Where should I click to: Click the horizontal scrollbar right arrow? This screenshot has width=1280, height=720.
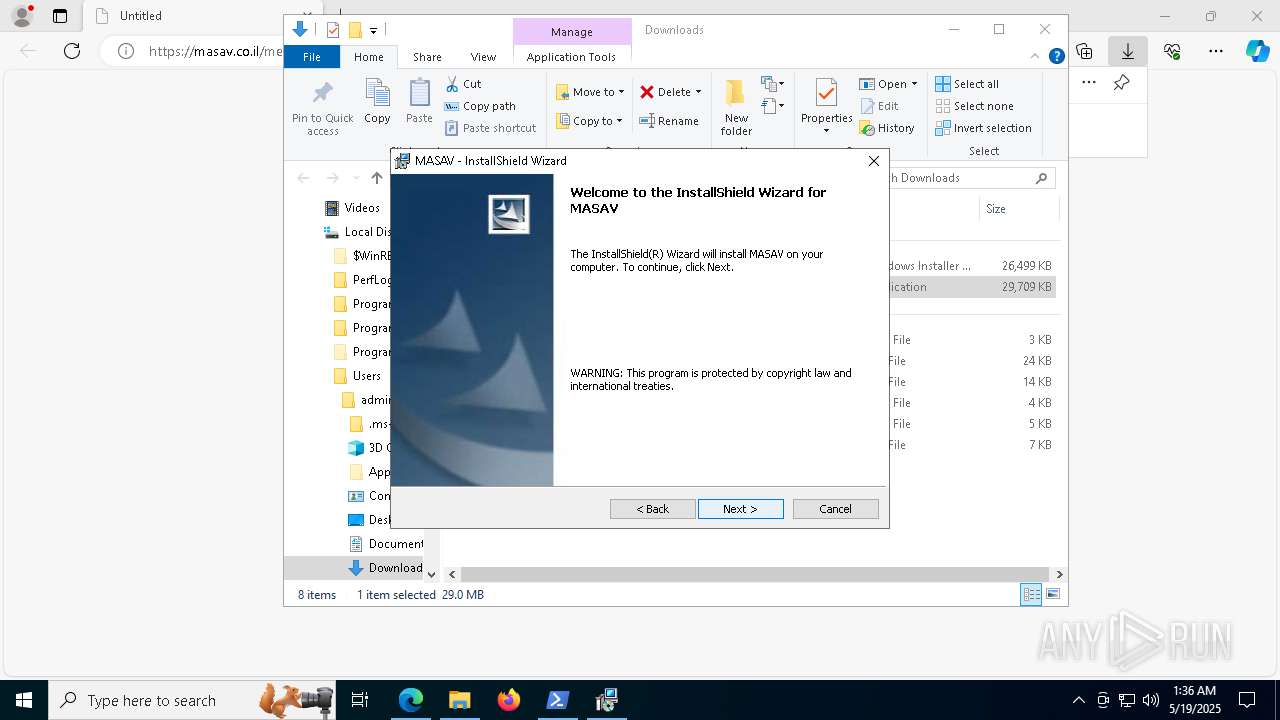point(1059,574)
